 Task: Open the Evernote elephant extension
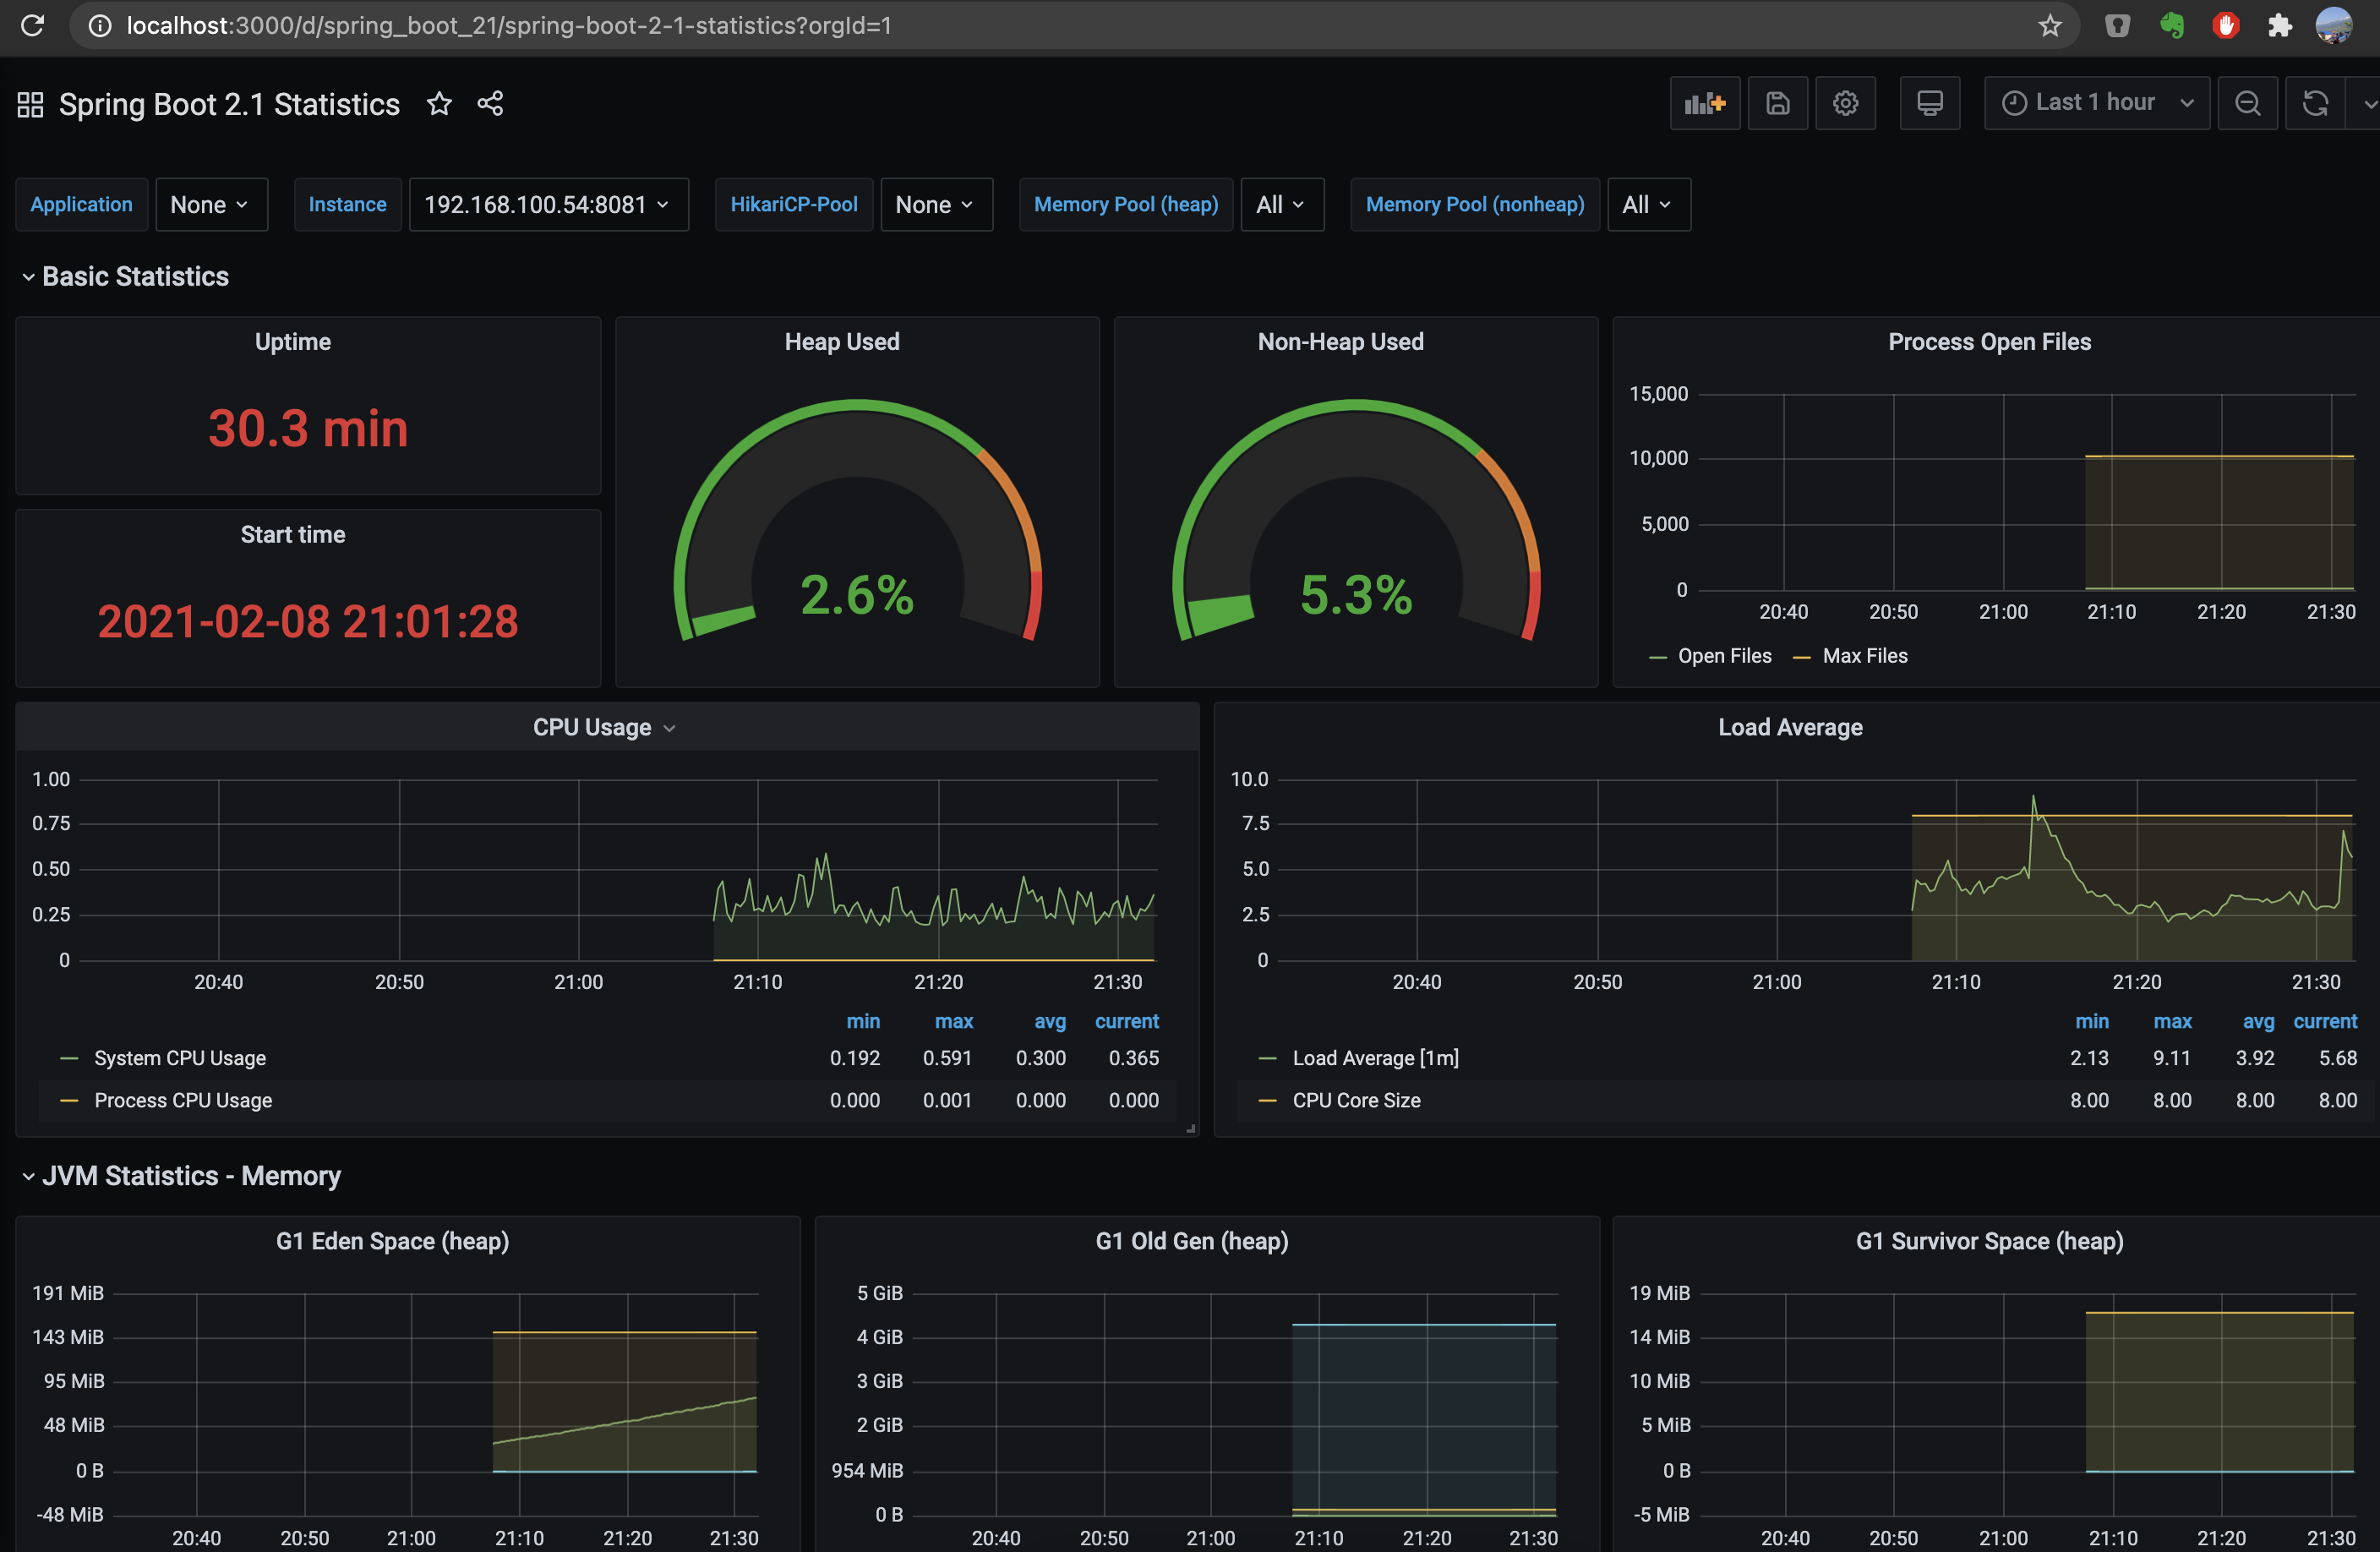[x=2171, y=25]
